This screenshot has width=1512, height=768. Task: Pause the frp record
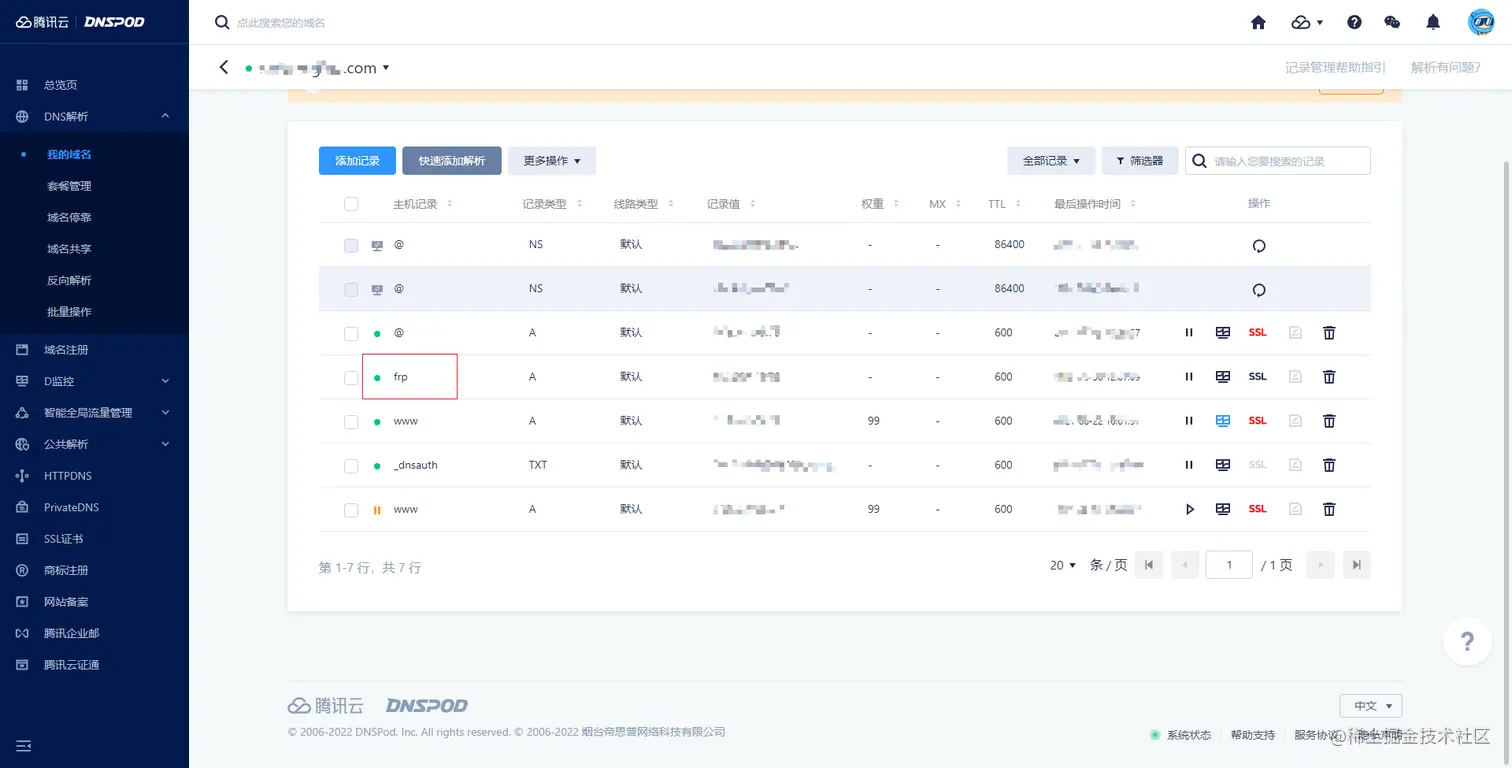[x=1189, y=377]
